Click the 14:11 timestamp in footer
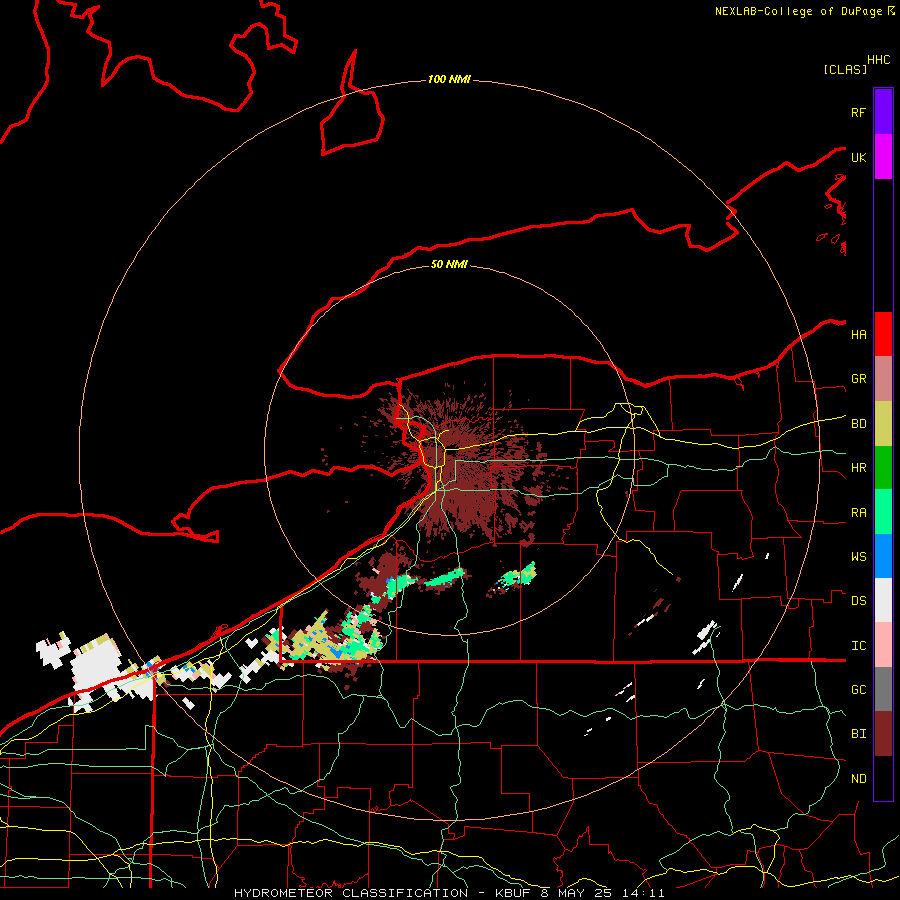 point(645,893)
